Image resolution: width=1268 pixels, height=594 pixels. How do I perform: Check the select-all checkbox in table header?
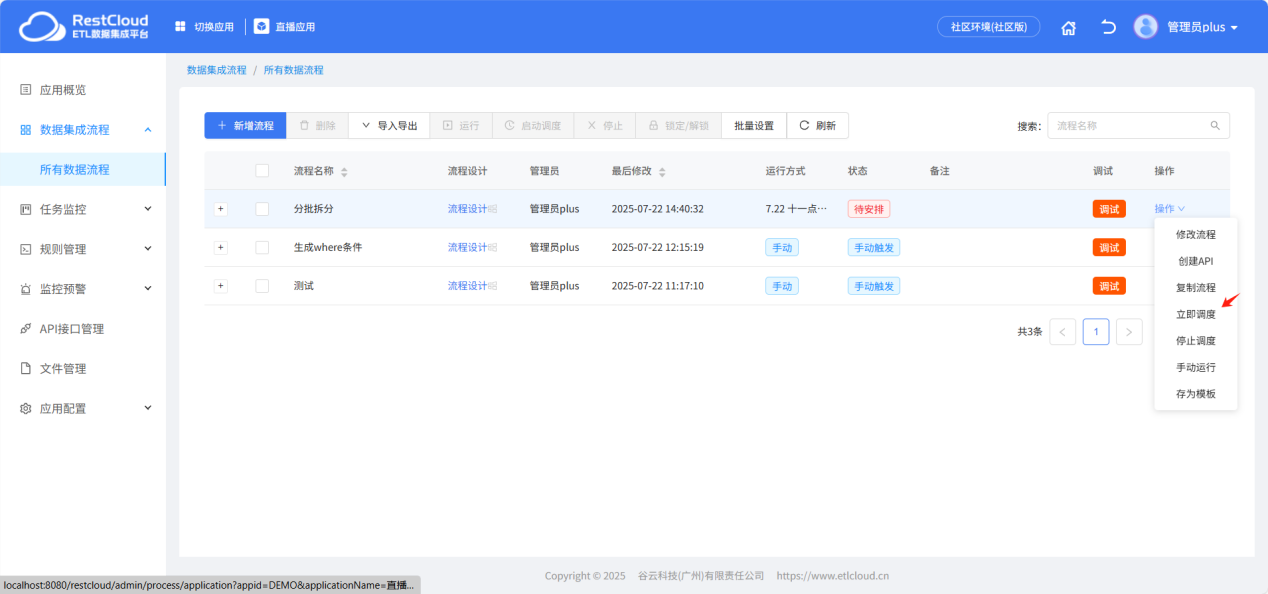262,170
